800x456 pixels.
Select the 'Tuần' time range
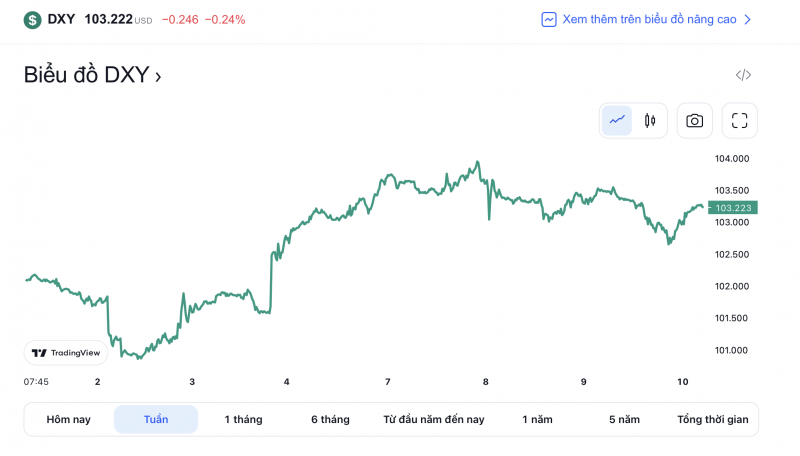click(x=156, y=419)
